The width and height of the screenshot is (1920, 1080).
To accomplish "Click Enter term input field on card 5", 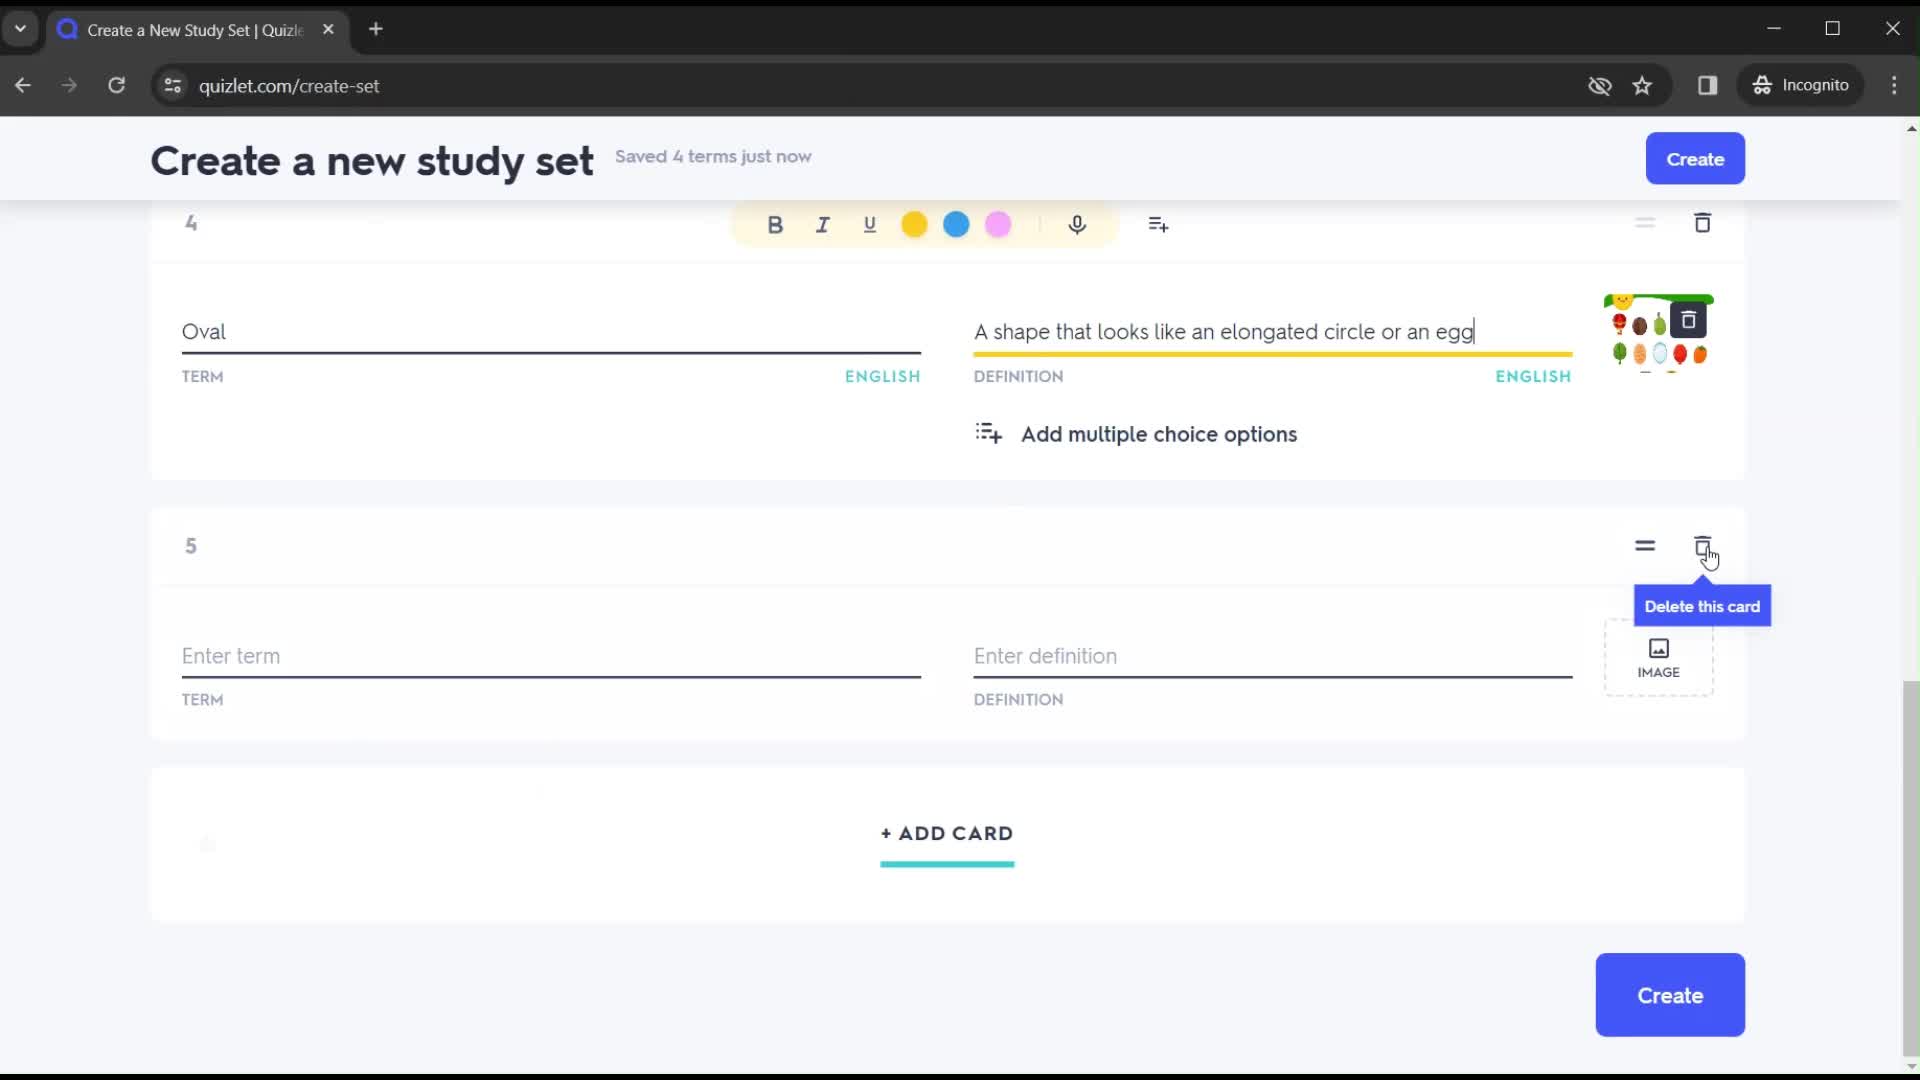I will click(x=550, y=655).
